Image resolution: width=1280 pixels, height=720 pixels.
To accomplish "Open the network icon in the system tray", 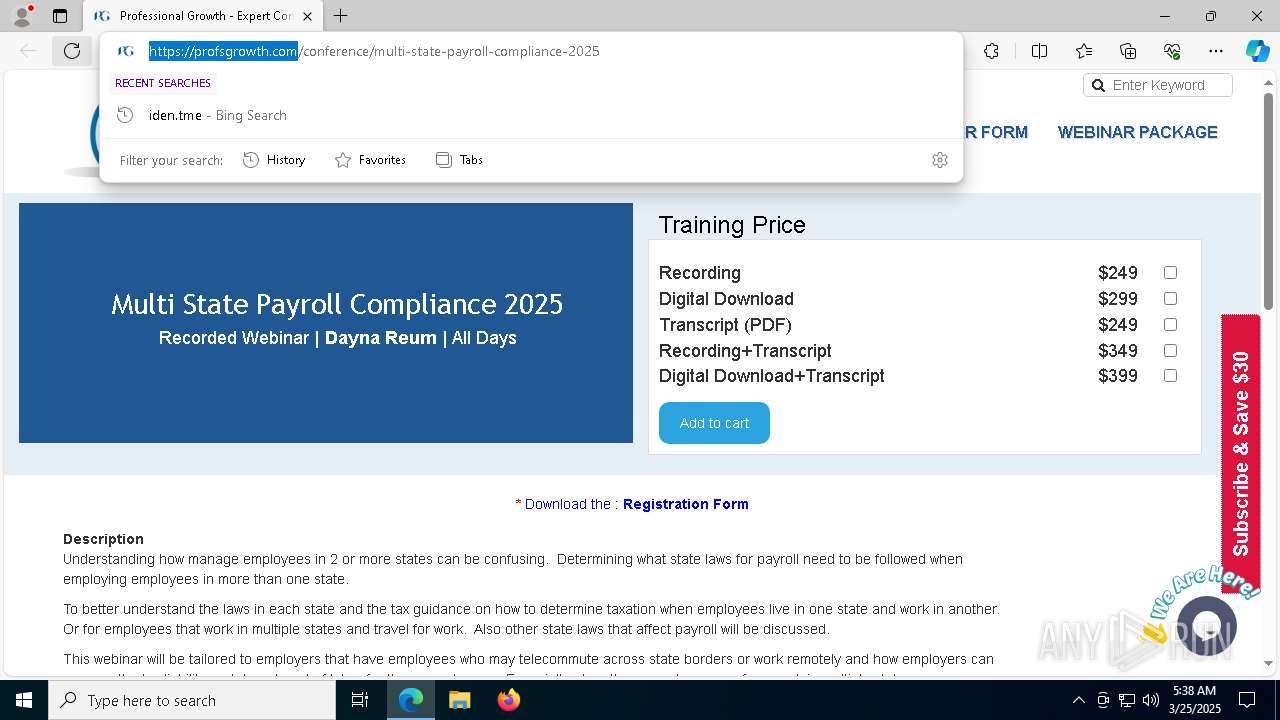I will pyautogui.click(x=1127, y=700).
